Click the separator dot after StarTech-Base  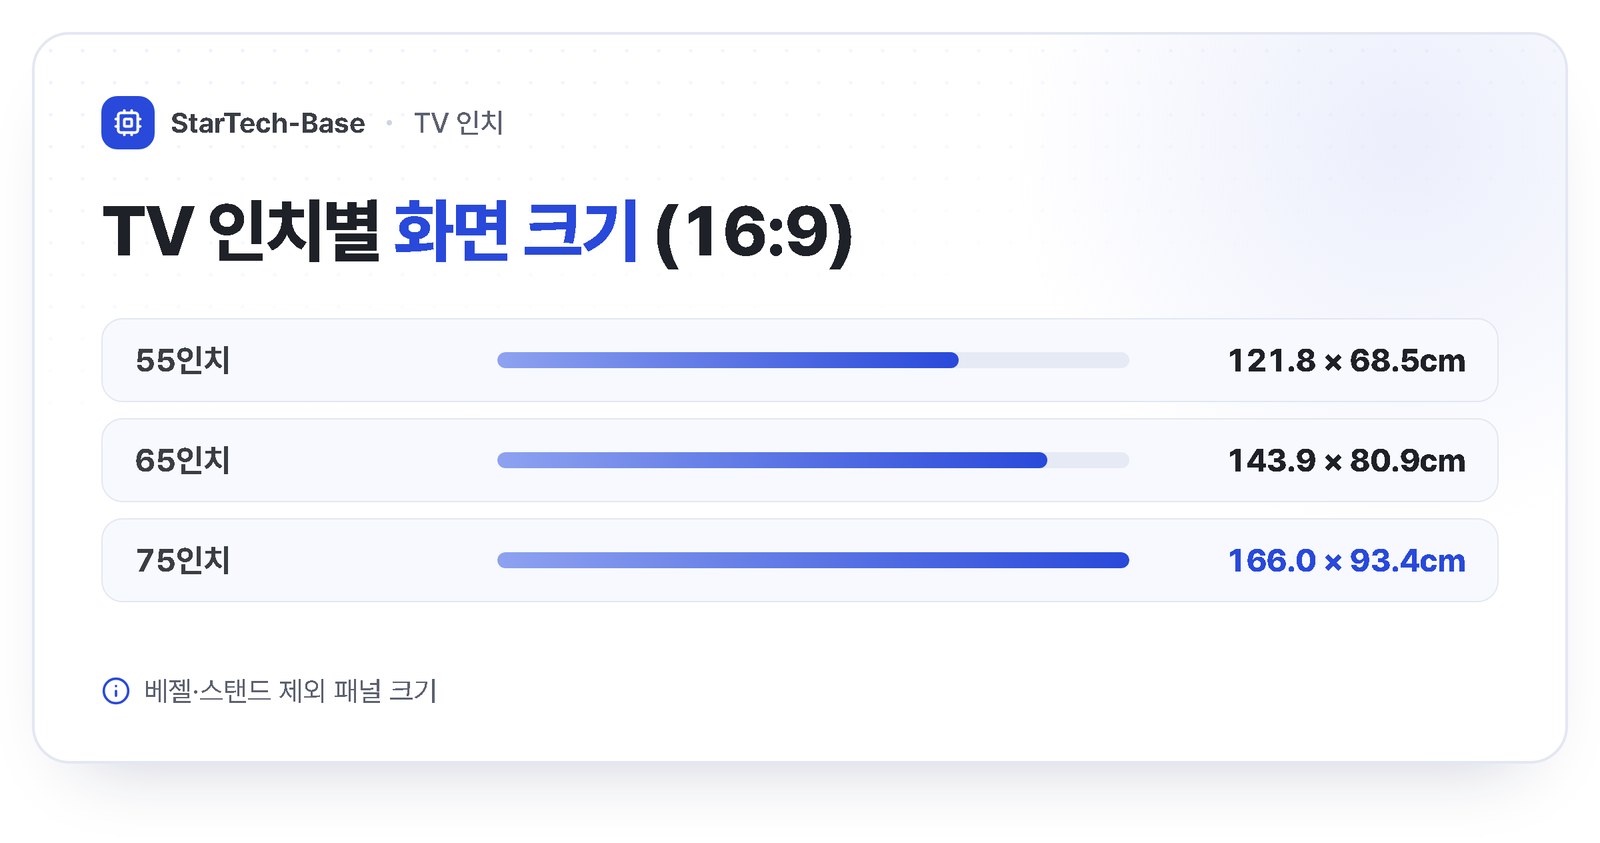[x=389, y=123]
